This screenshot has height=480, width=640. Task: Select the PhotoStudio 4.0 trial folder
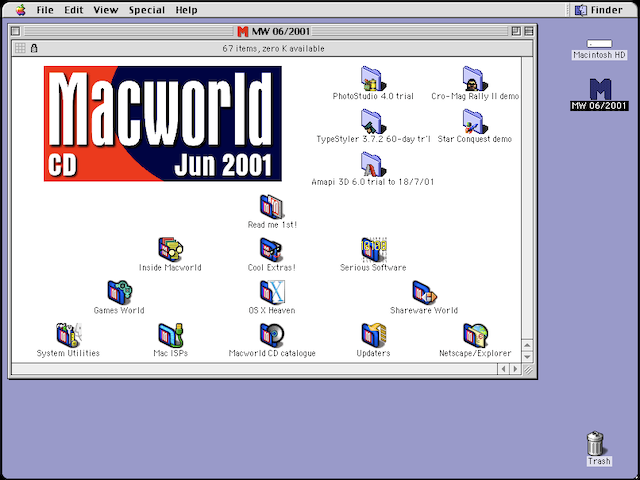(x=373, y=79)
